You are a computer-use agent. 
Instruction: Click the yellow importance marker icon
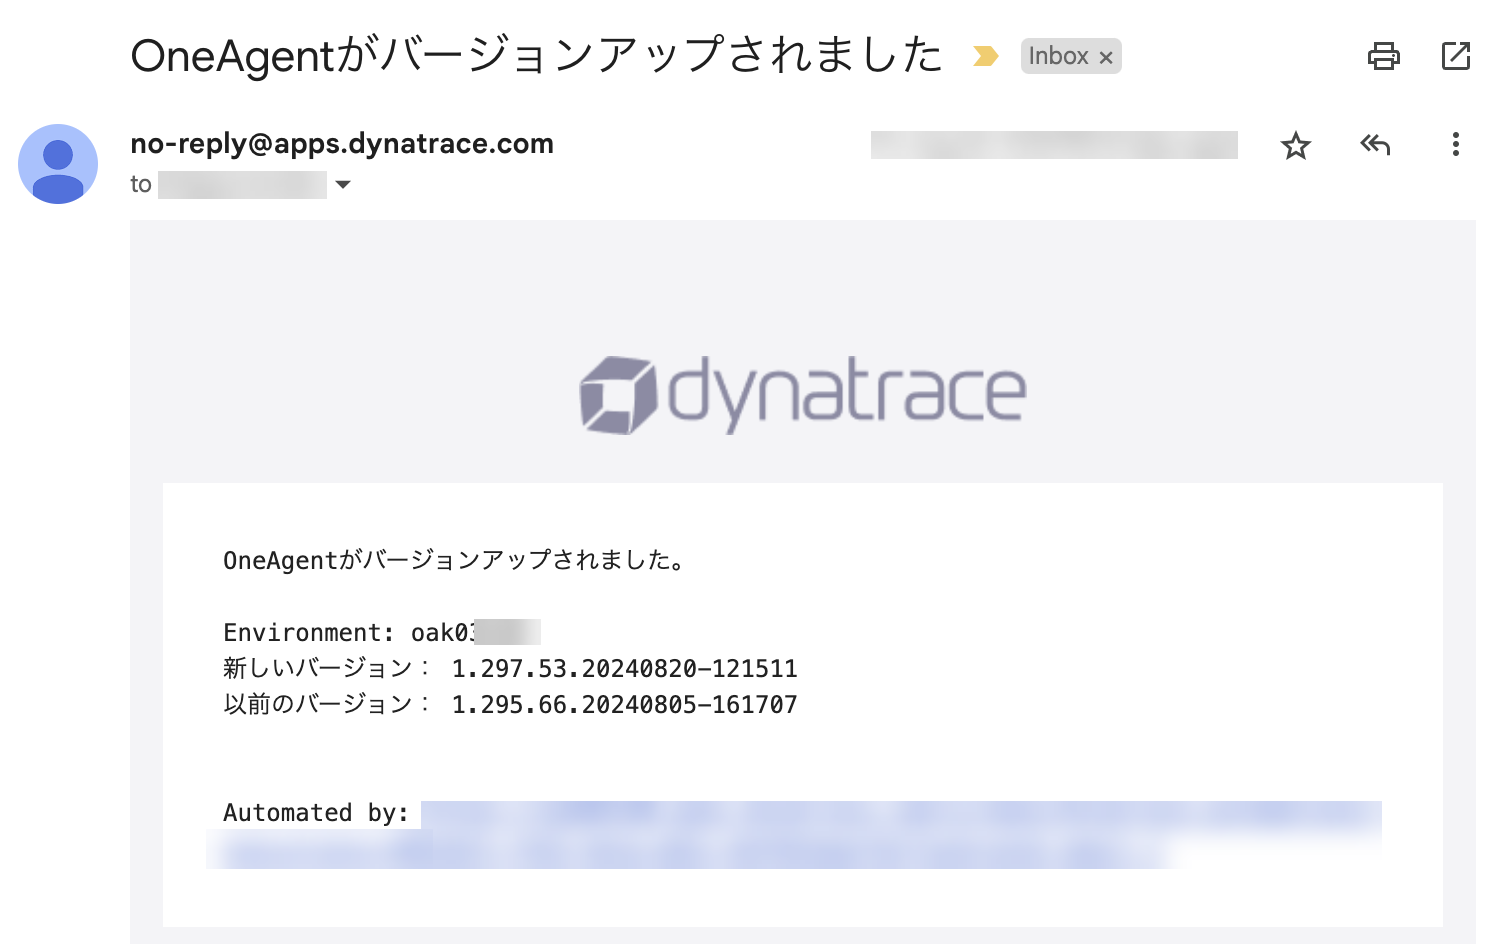click(x=986, y=56)
